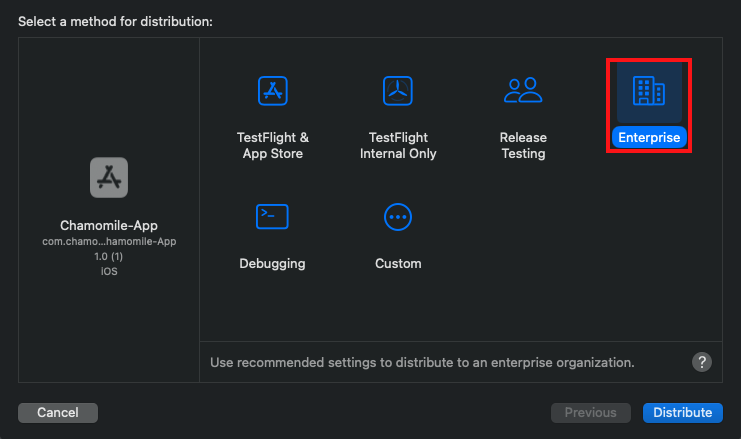The image size is (741, 439).
Task: Click the "Custom" text label
Action: [398, 264]
